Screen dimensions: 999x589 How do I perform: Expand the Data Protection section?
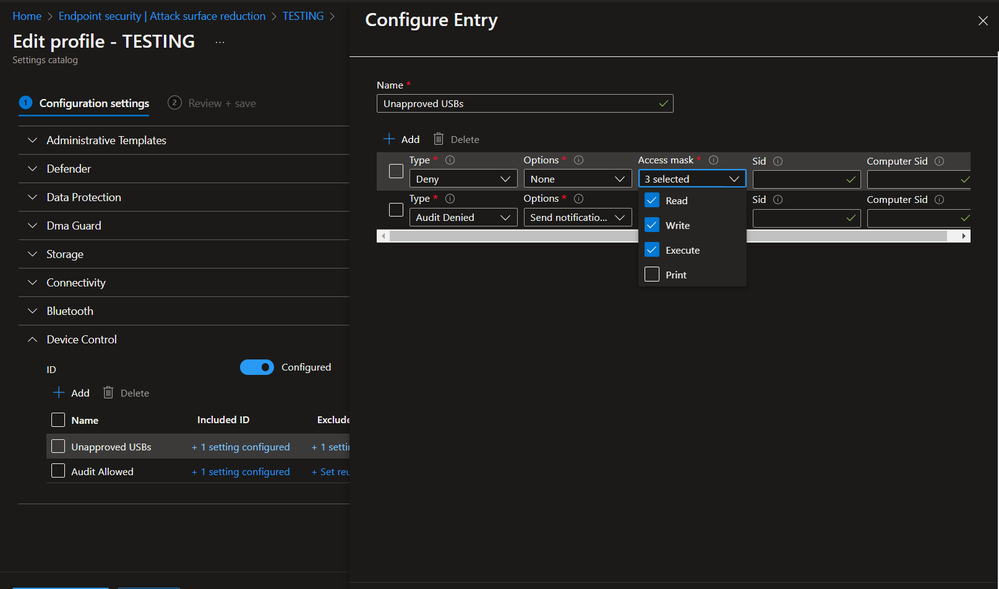(184, 197)
